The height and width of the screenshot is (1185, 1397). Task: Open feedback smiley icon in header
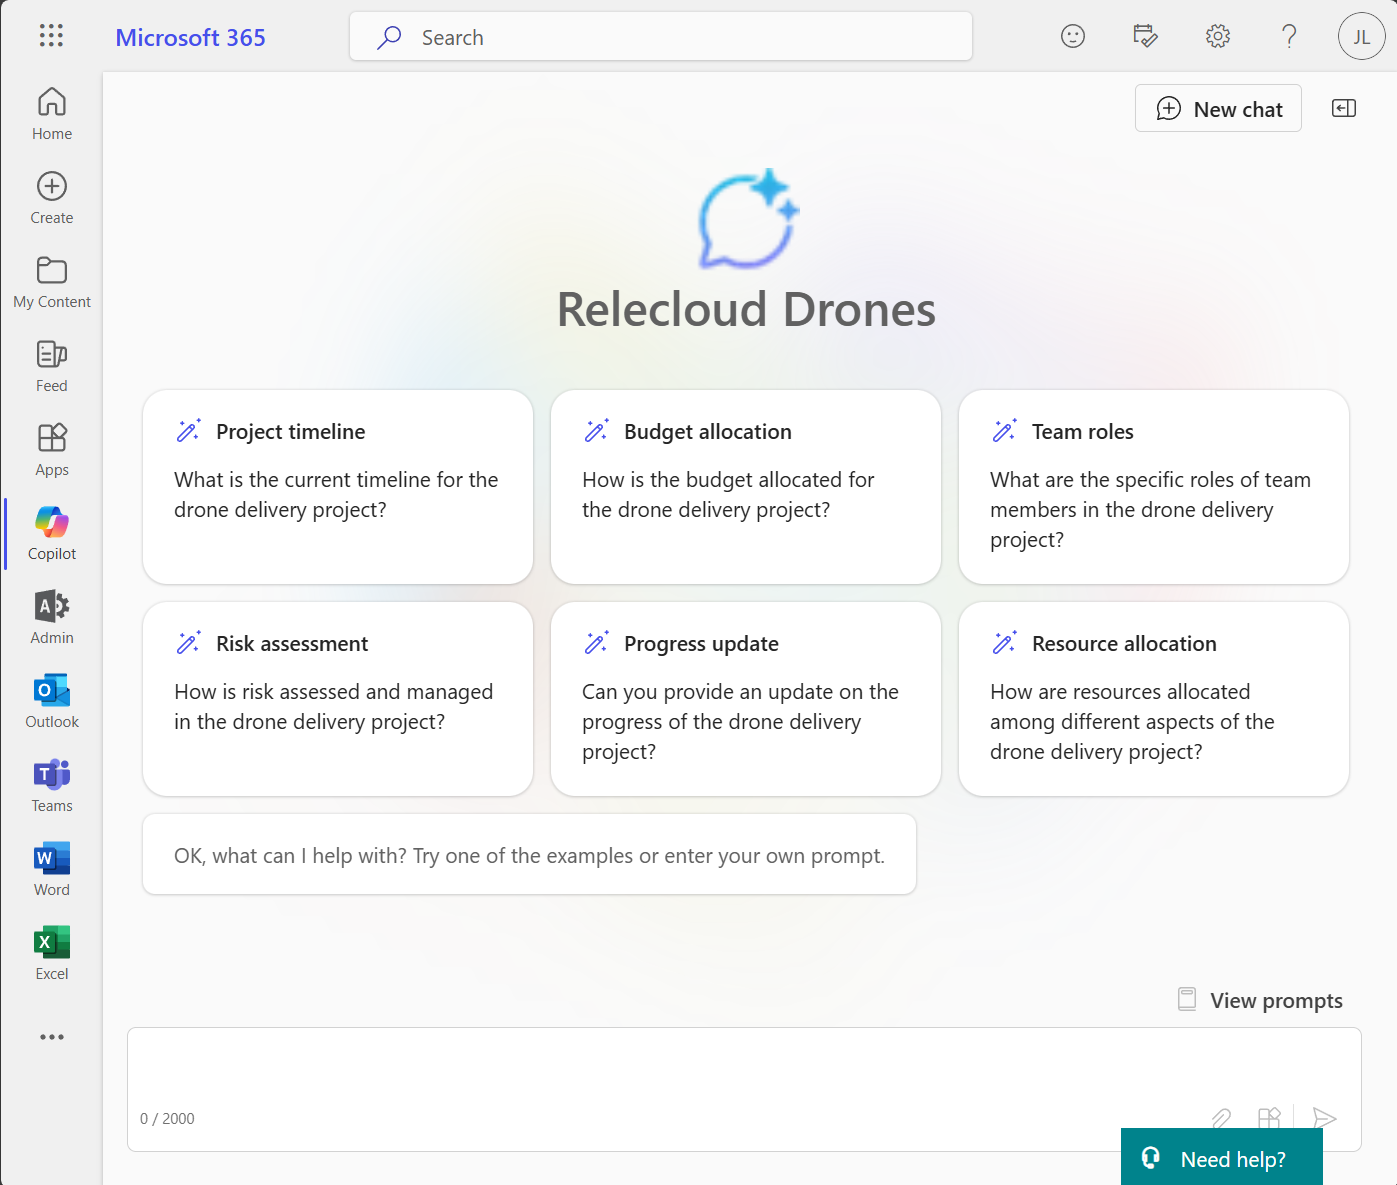click(1073, 36)
